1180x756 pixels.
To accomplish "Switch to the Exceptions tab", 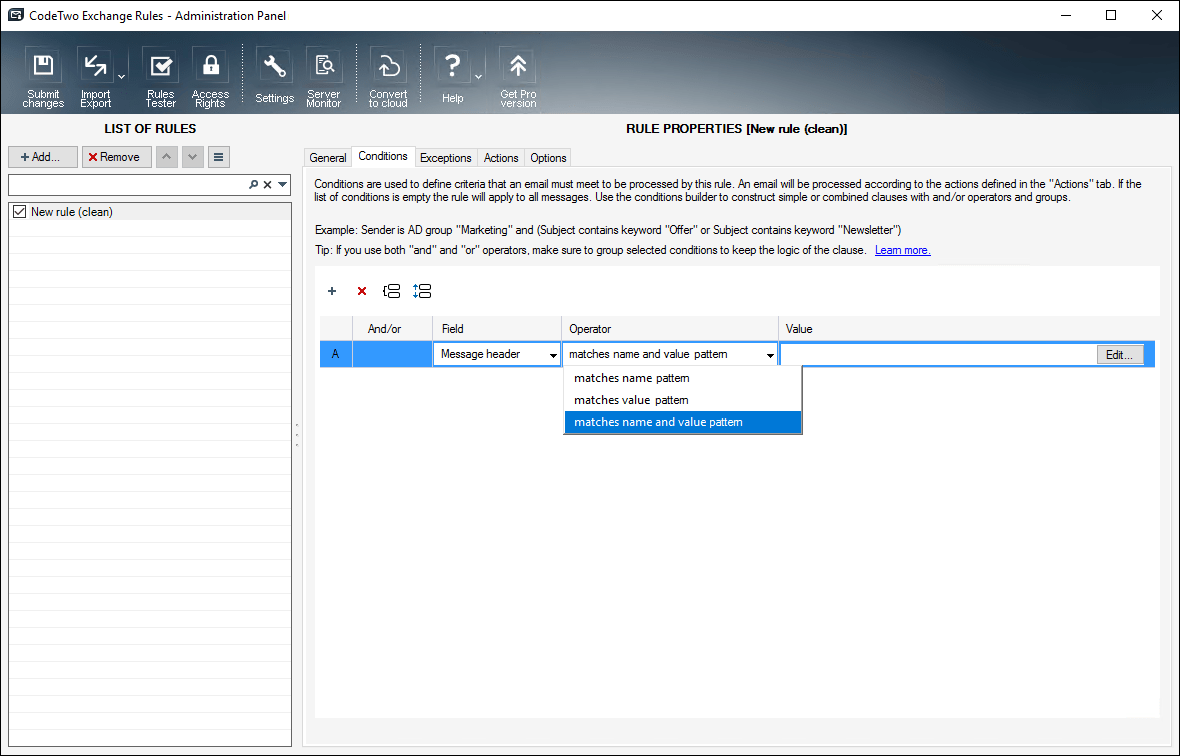I will point(446,158).
